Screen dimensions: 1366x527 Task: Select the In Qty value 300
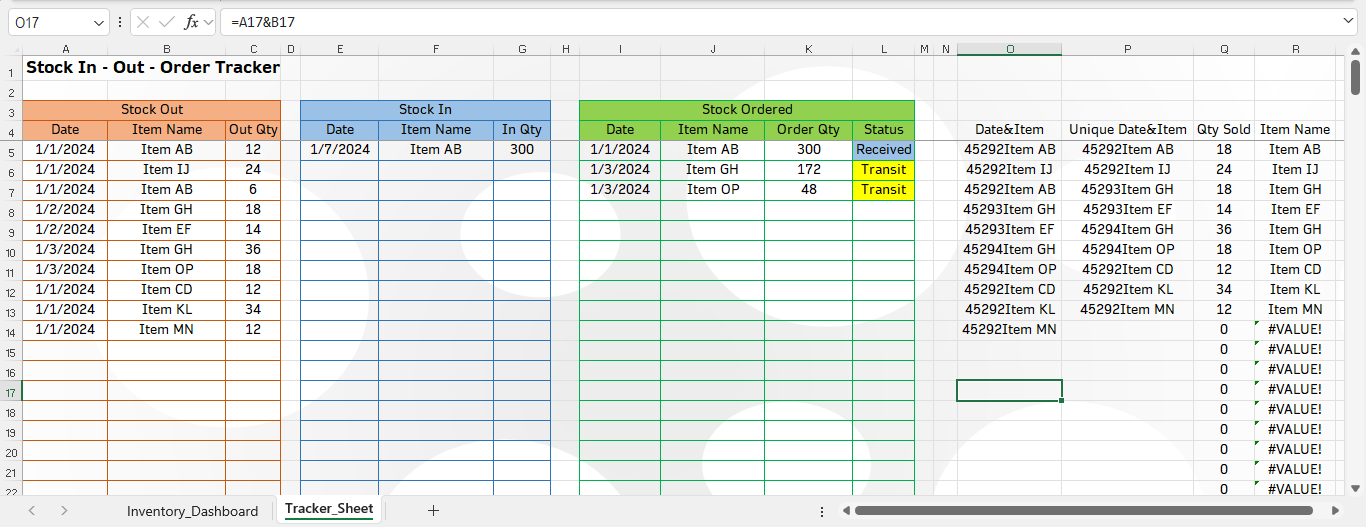[x=521, y=150]
